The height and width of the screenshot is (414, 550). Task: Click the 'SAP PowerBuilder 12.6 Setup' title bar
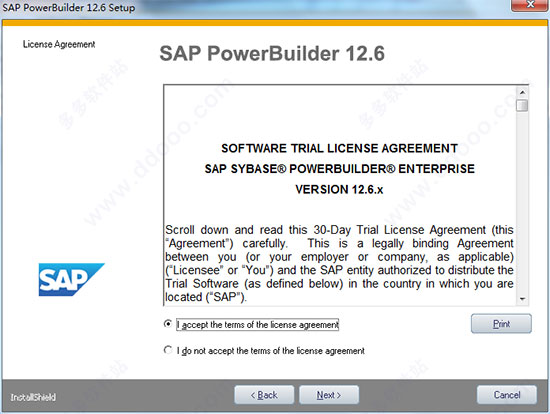[x=69, y=7]
